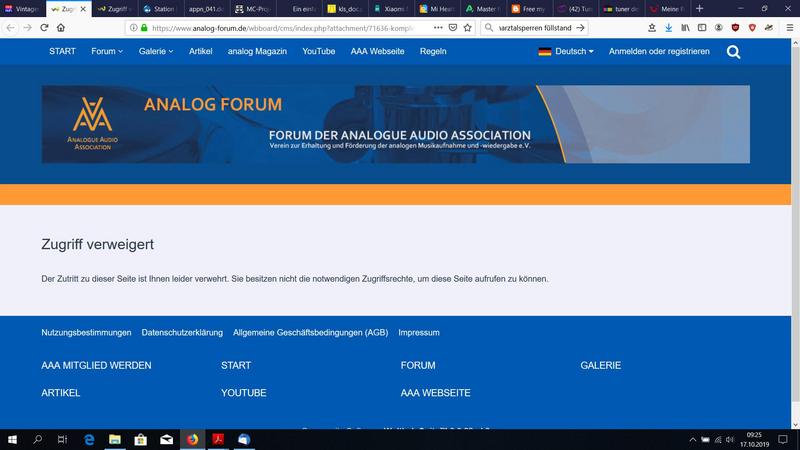
Task: Open File Explorer from taskbar
Action: pos(115,439)
